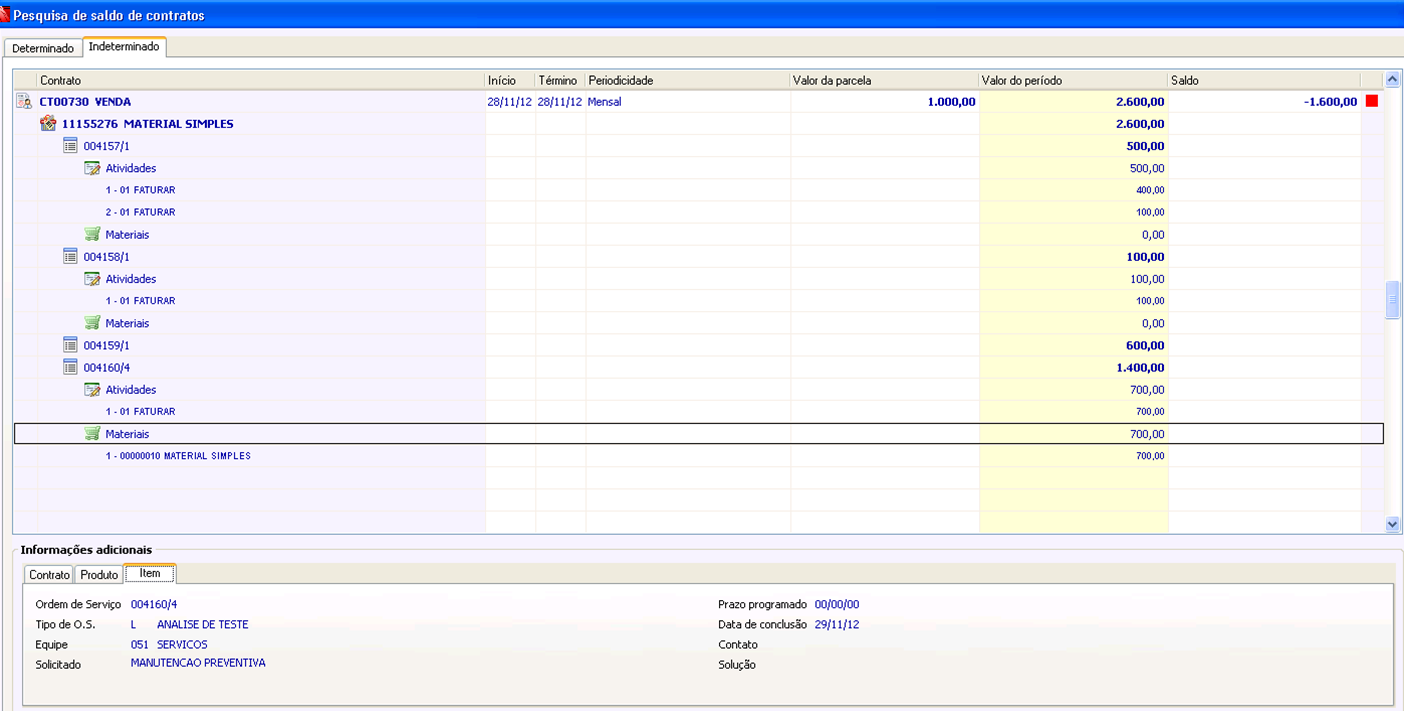Select the 11155276 MATERIAL SIMPLES row
Image resolution: width=1404 pixels, height=711 pixels.
pyautogui.click(x=698, y=124)
